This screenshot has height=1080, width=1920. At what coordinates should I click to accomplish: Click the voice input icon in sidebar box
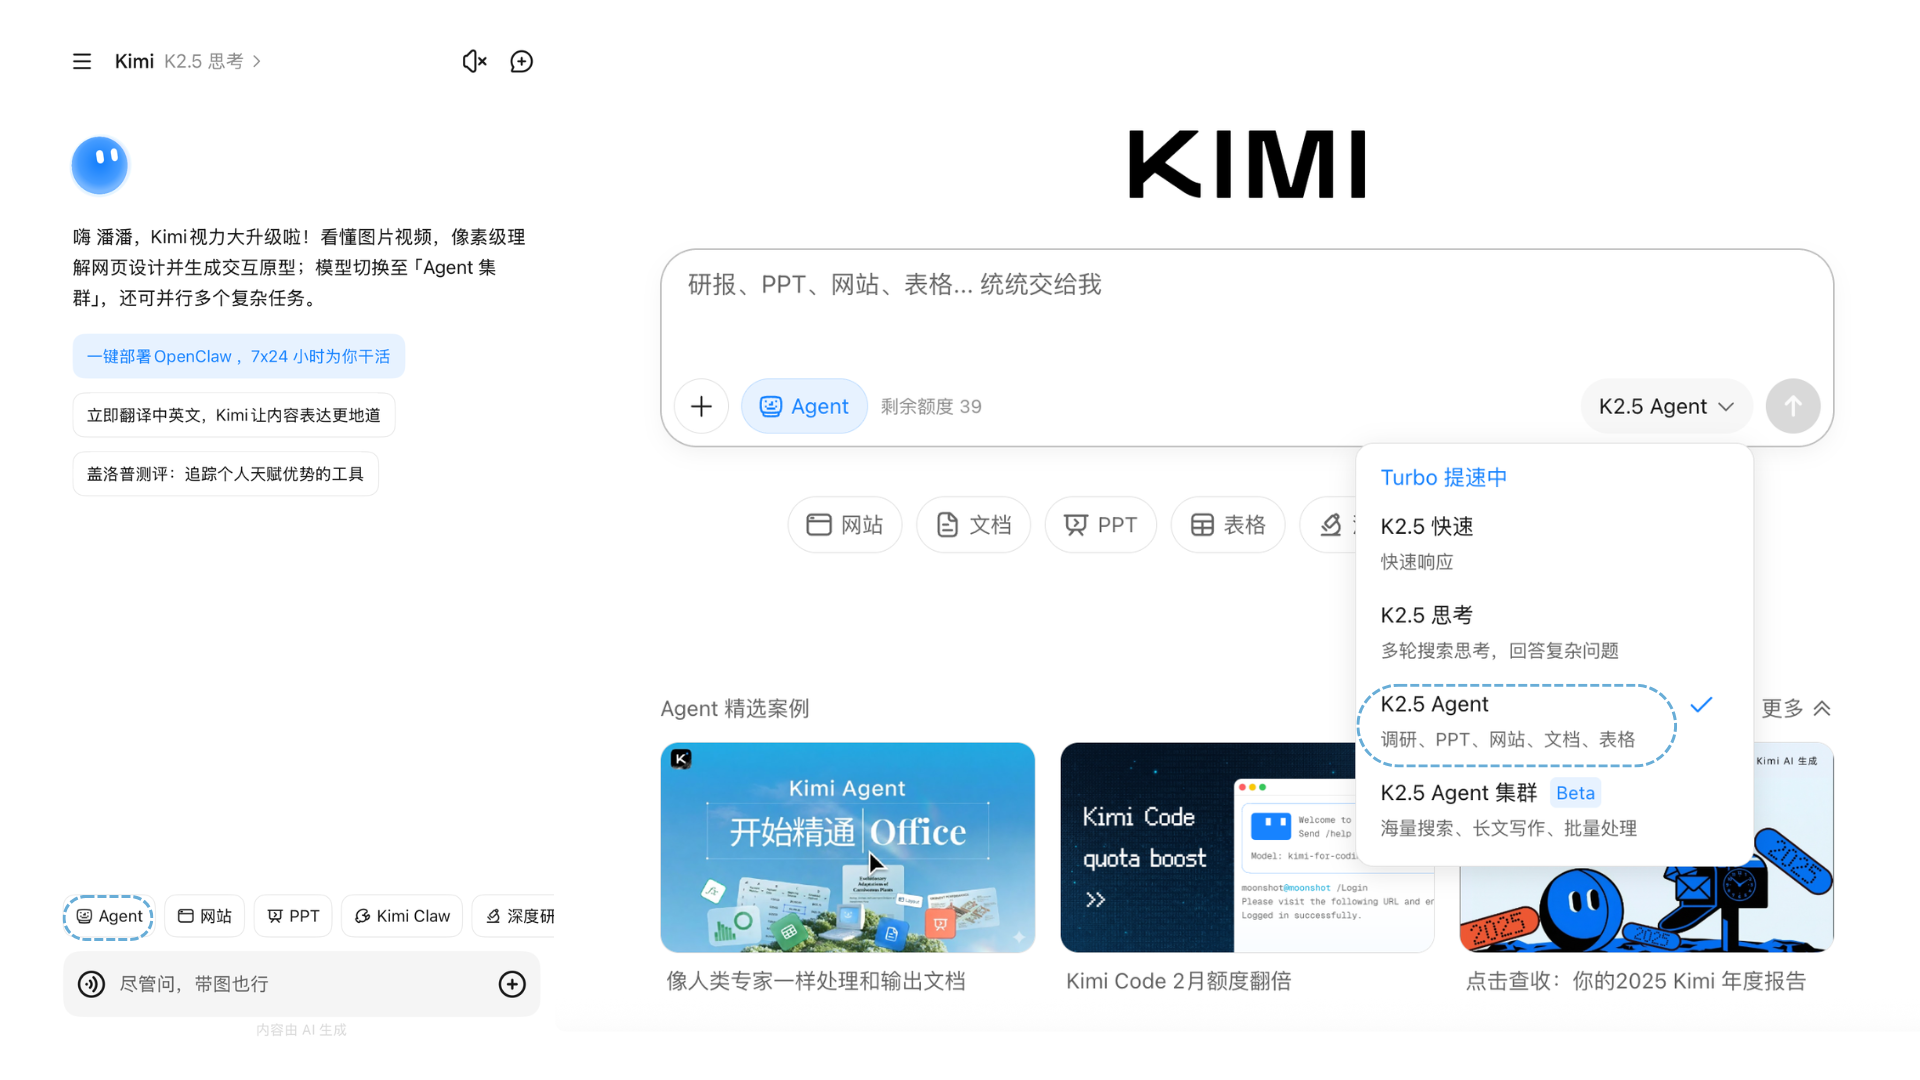[x=92, y=984]
